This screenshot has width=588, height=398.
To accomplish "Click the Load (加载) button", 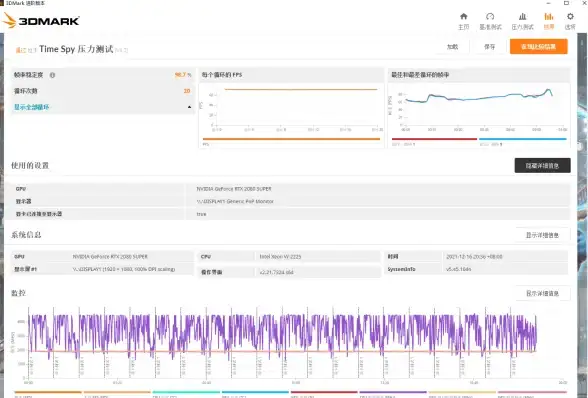I will (x=452, y=47).
